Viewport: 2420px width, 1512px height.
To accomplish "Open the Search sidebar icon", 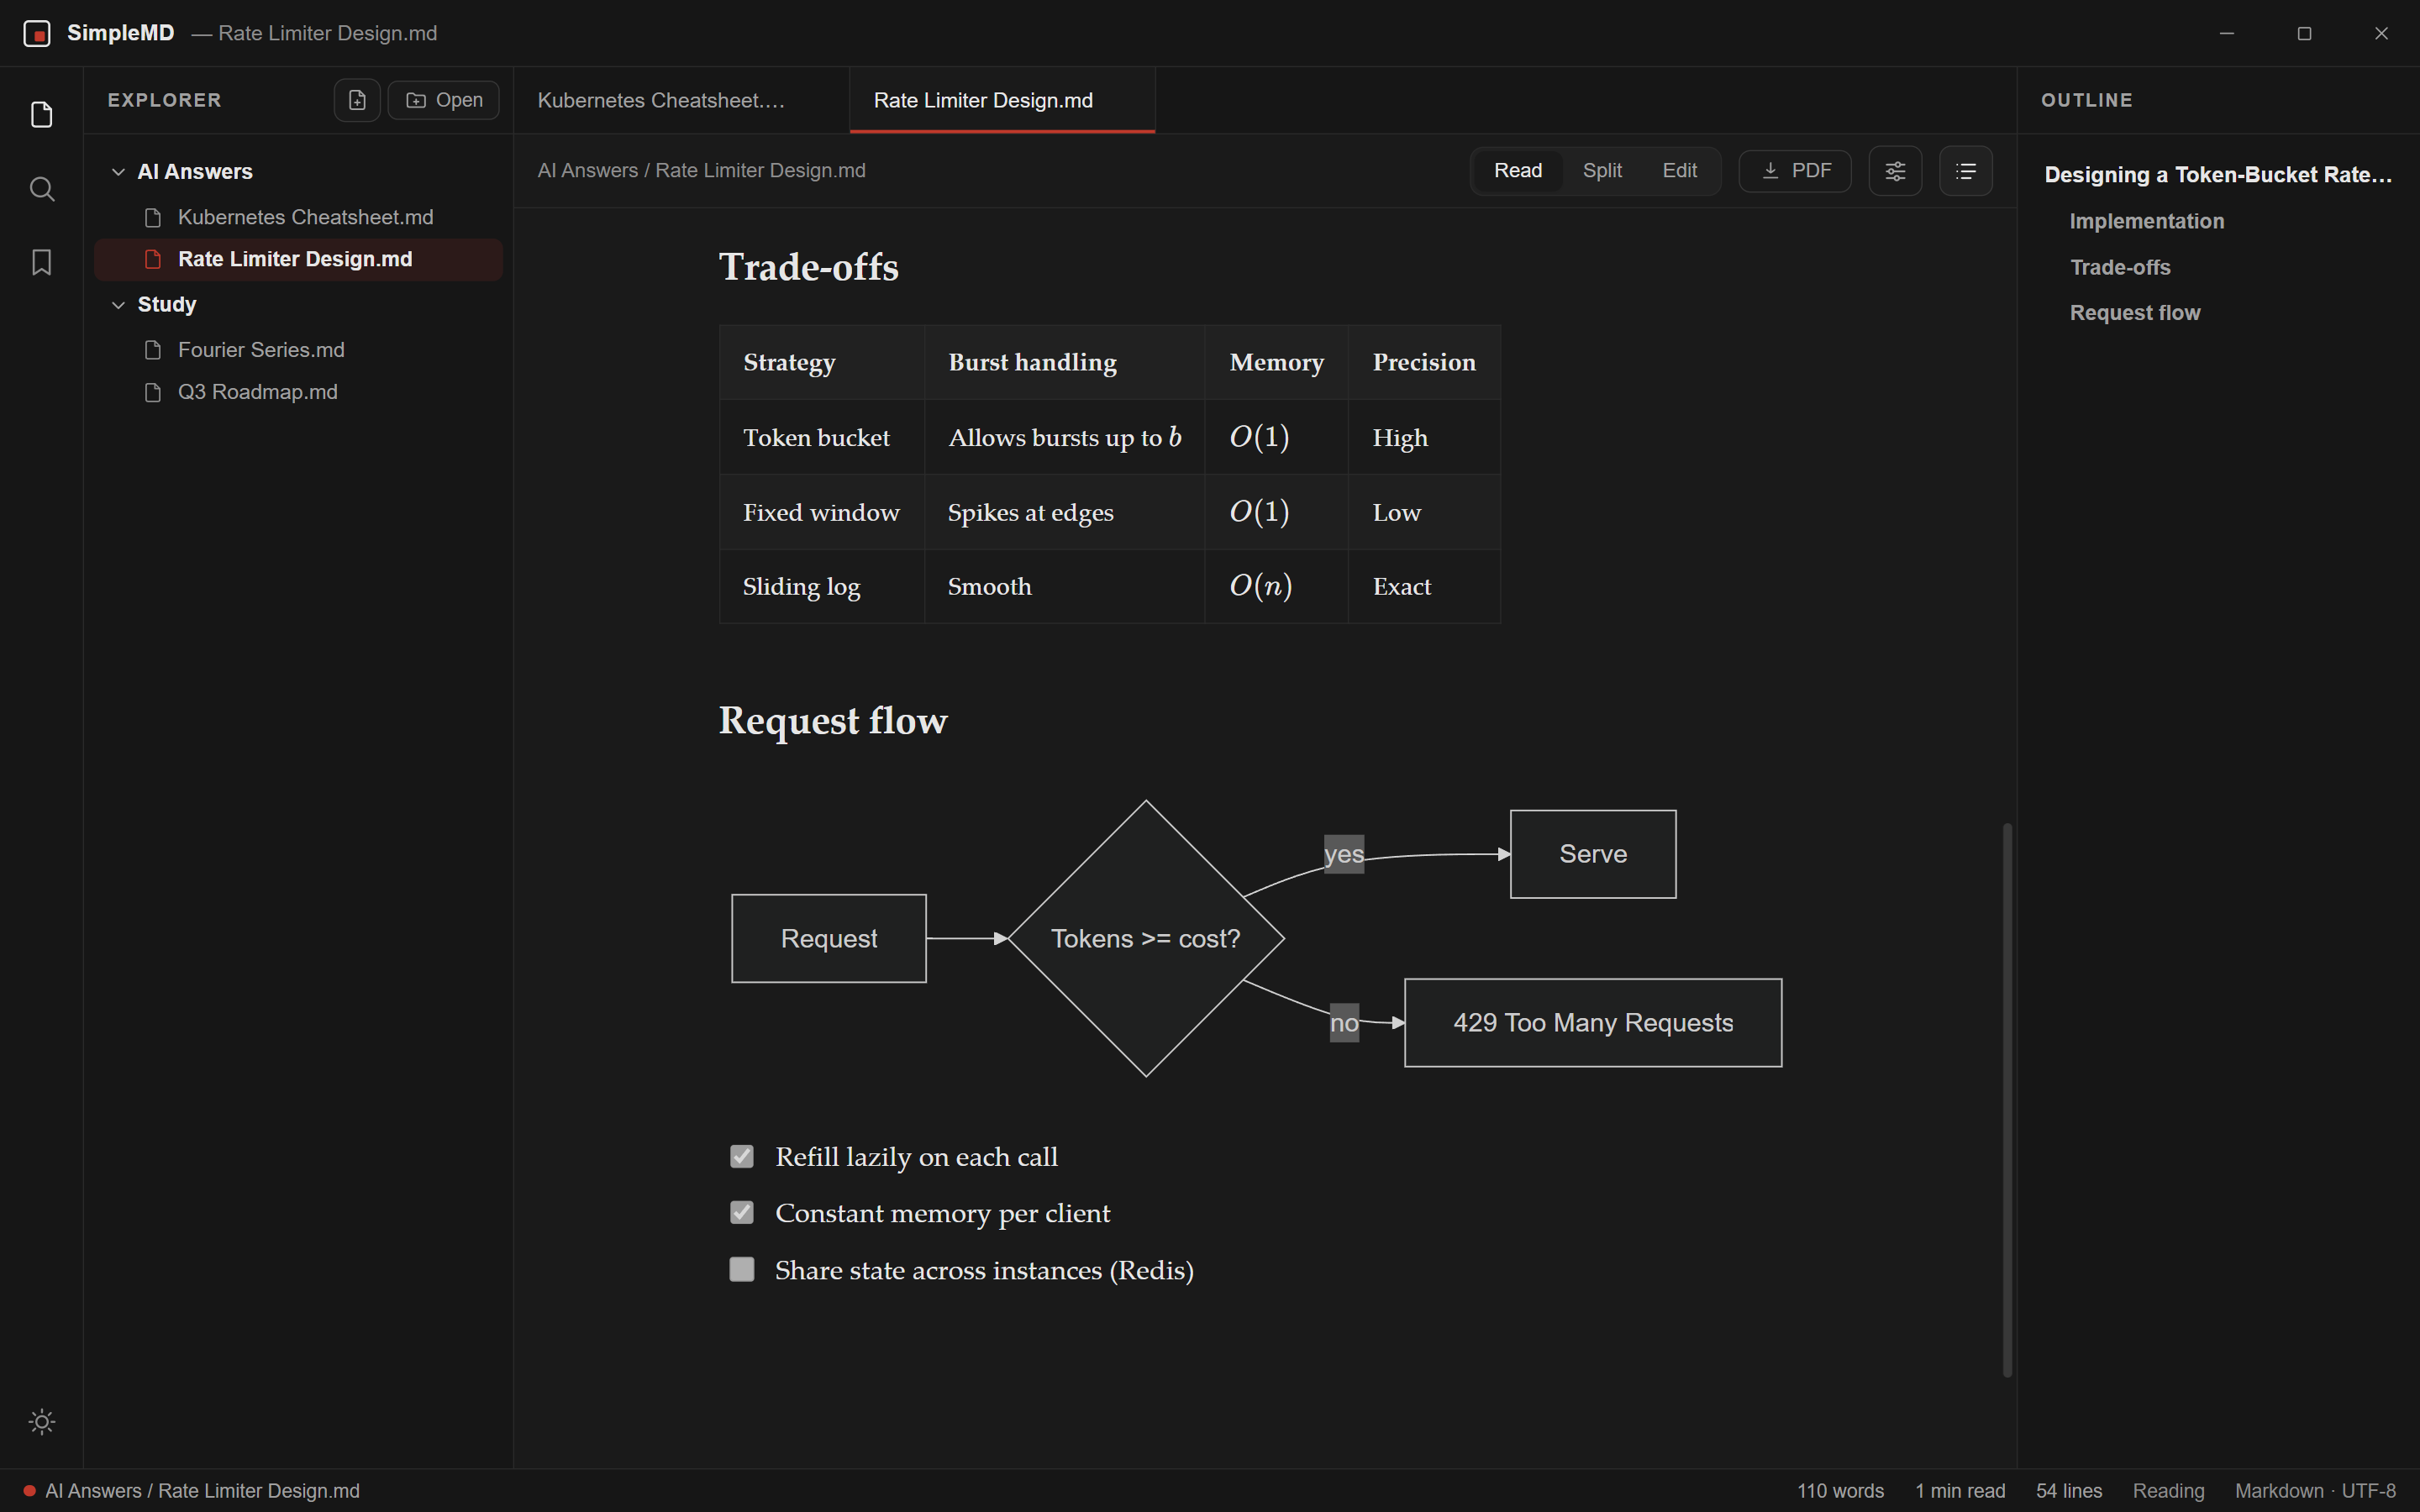I will point(41,189).
